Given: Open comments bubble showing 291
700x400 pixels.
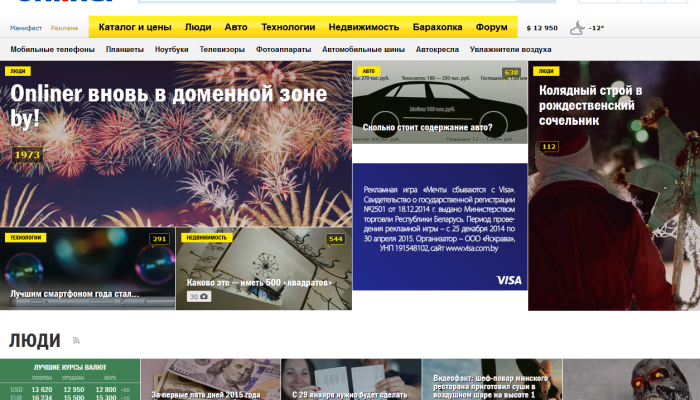Looking at the screenshot, I should point(159,239).
